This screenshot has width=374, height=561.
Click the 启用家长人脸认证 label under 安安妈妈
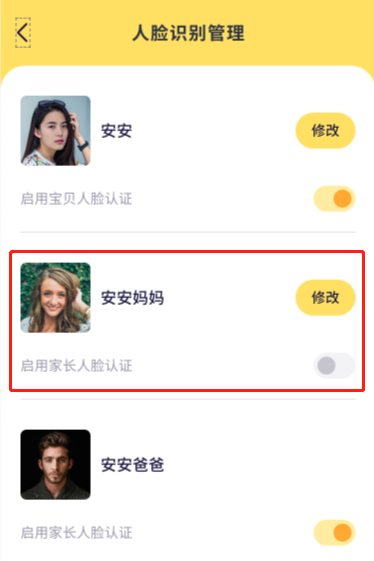76,366
